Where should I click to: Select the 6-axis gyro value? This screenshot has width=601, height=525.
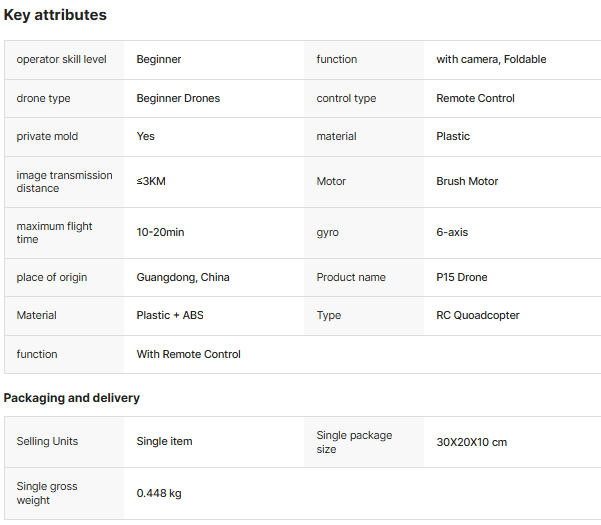pos(452,232)
